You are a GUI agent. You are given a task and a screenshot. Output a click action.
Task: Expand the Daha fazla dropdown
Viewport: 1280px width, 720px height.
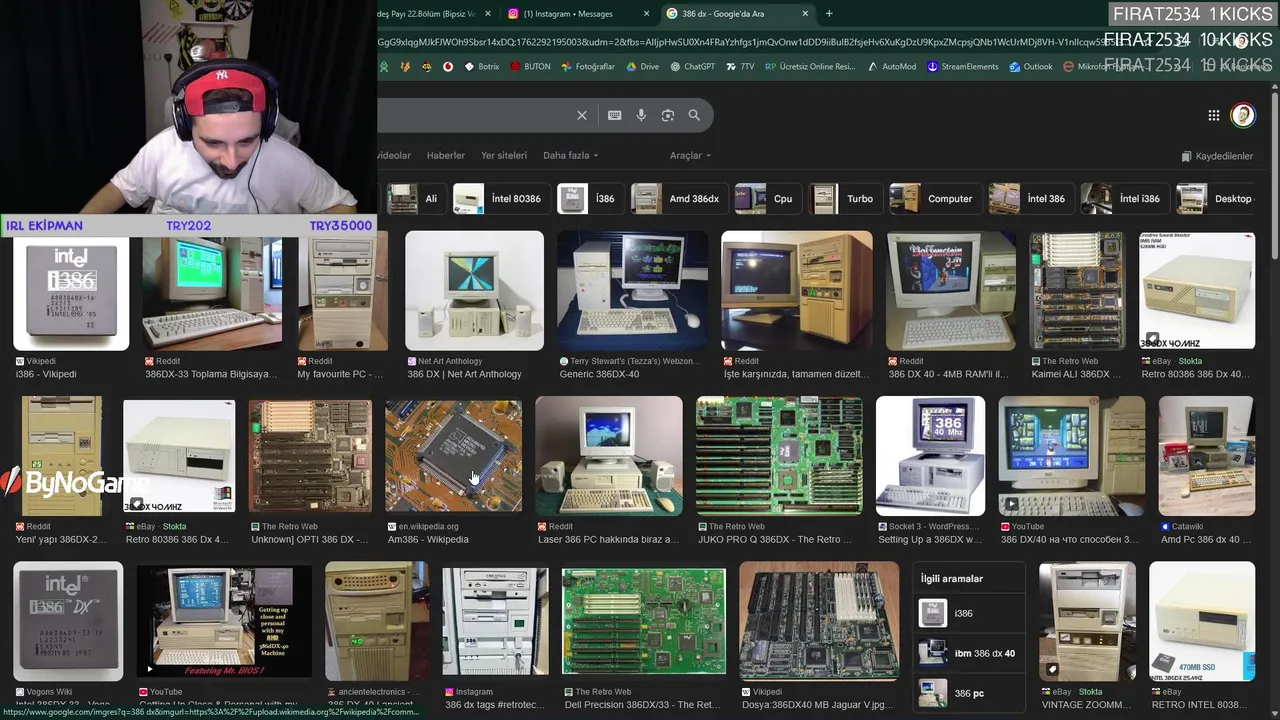[570, 155]
